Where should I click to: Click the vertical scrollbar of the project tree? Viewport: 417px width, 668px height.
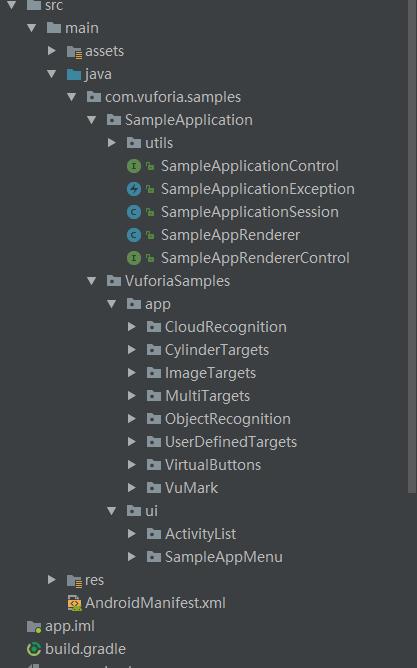click(x=411, y=247)
